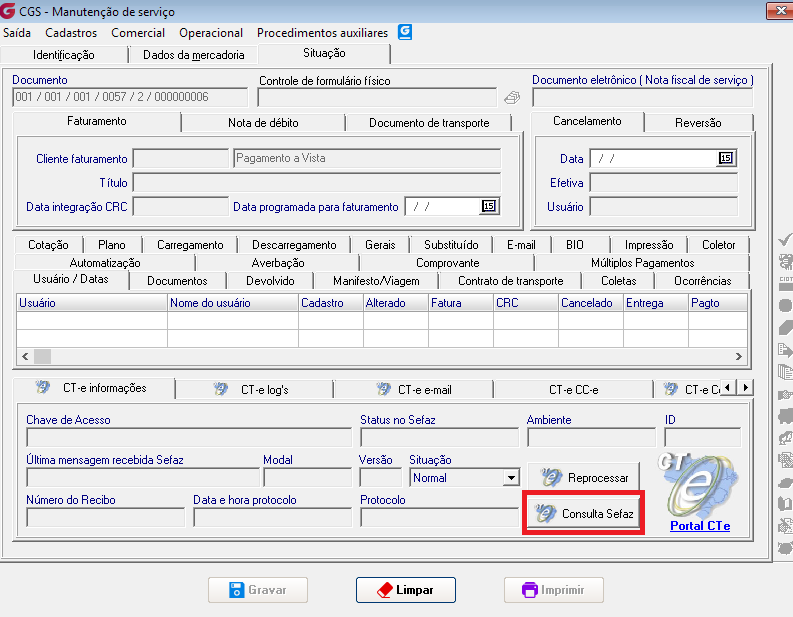793x617 pixels.
Task: Click the printer icon beside Controle de formulário físico
Action: (x=512, y=98)
